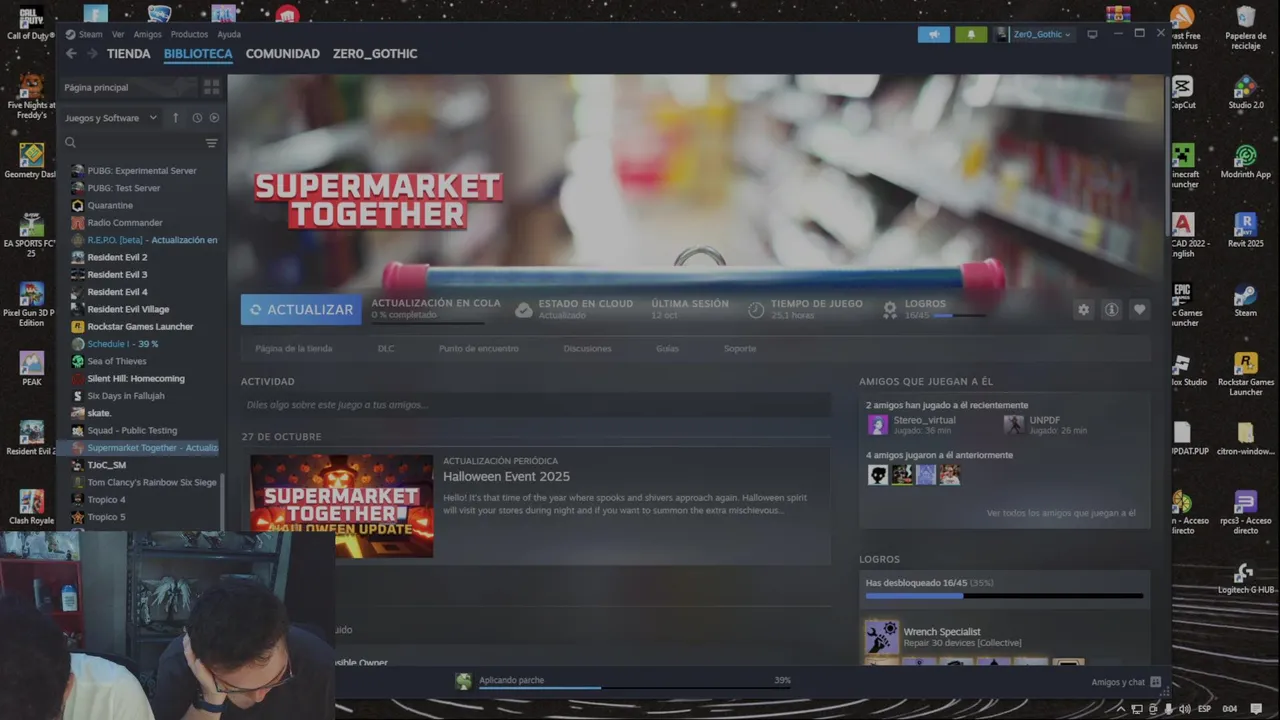Open the Ayuda menu
1280x720 pixels.
[229, 34]
